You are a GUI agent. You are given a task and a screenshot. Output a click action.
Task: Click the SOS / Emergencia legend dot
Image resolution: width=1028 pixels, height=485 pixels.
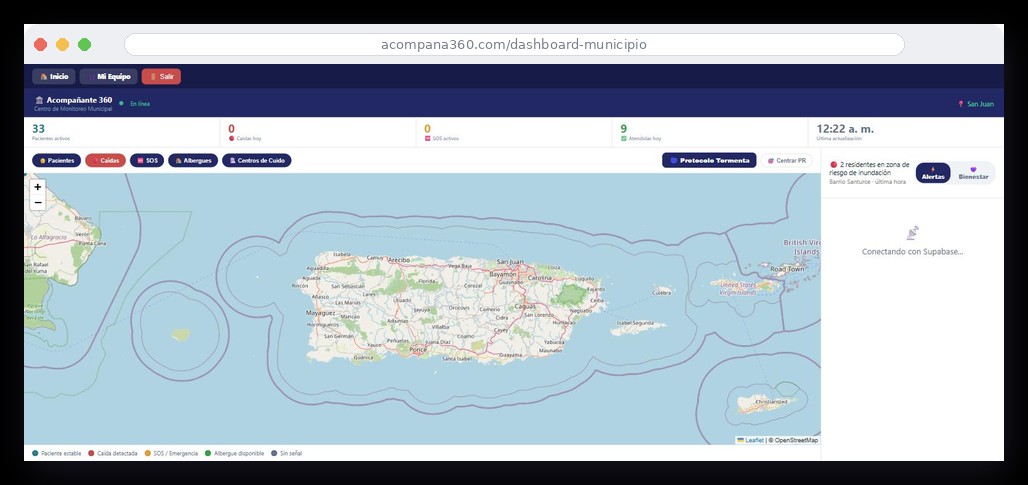tap(148, 453)
